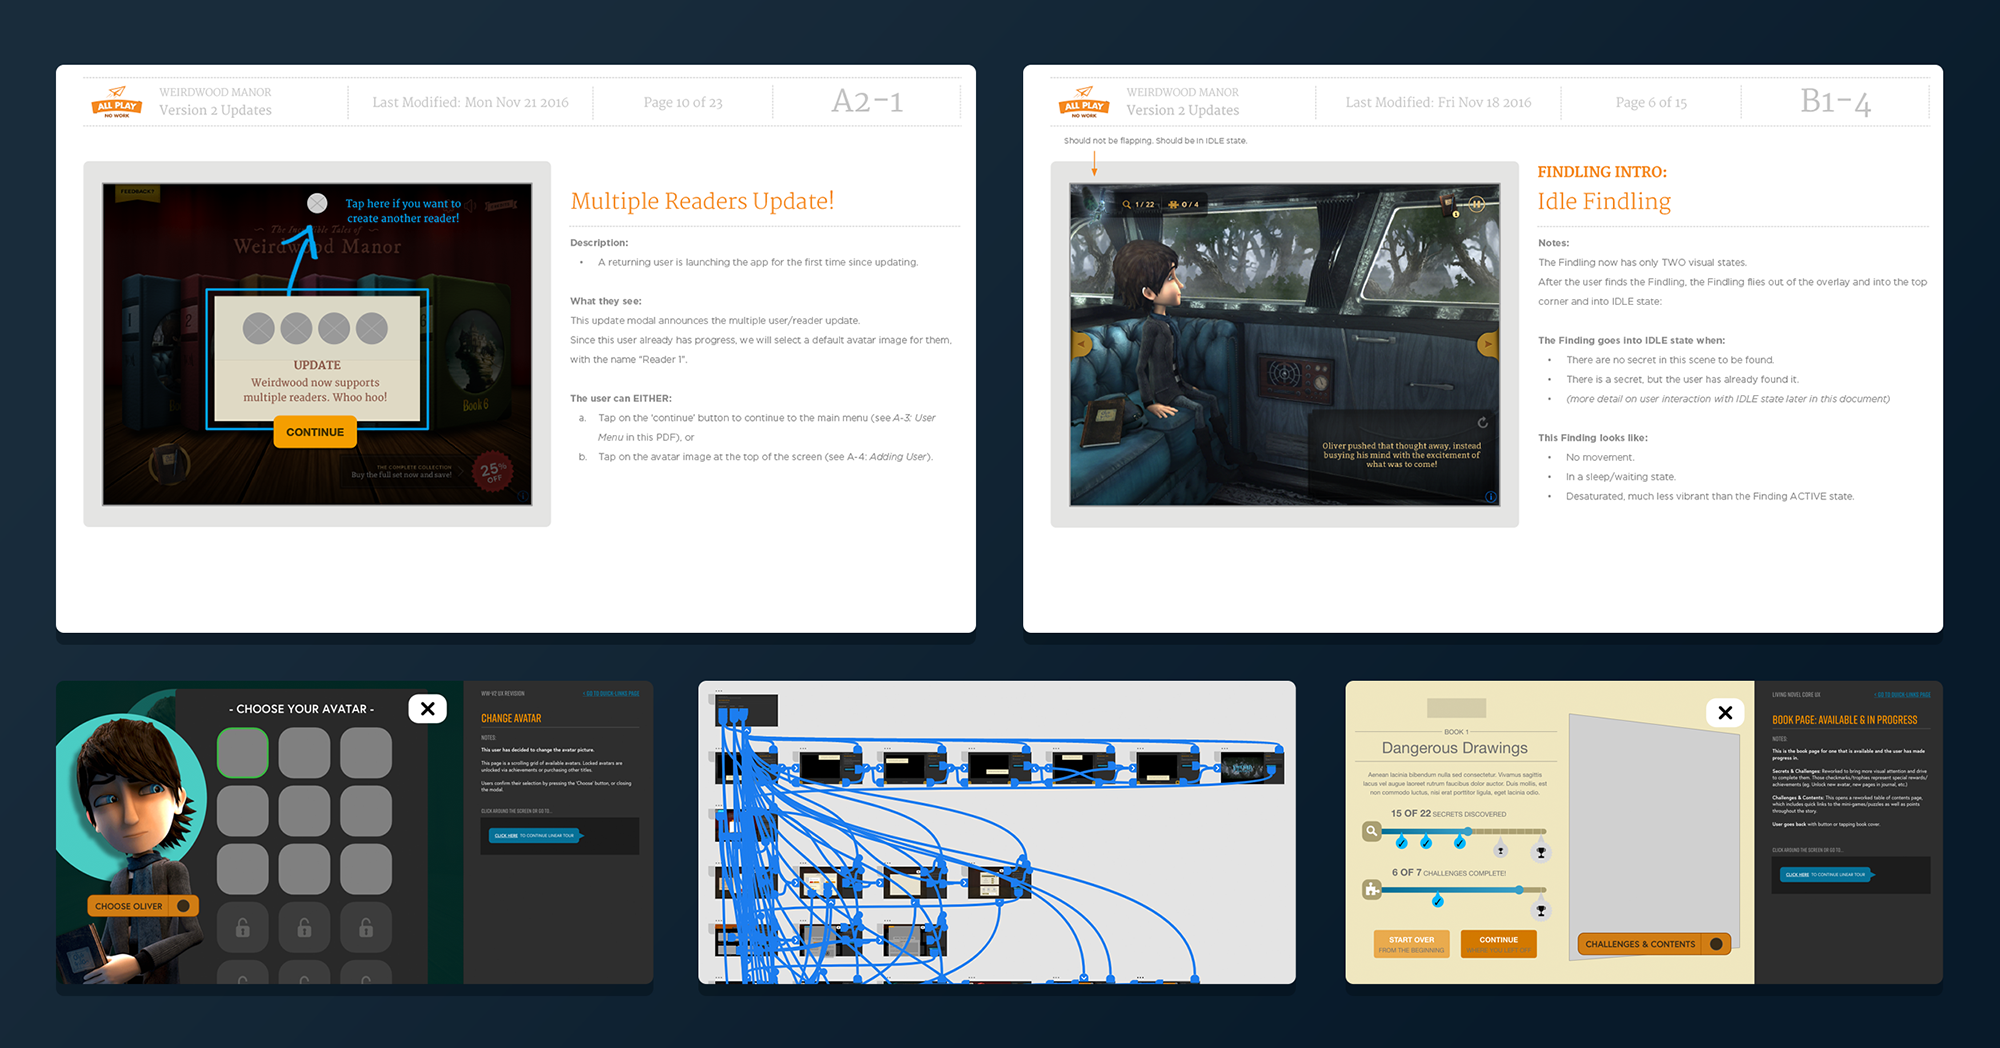Go to previous page with left arrow tab
Image resolution: width=2000 pixels, height=1048 pixels.
pyautogui.click(x=1080, y=344)
